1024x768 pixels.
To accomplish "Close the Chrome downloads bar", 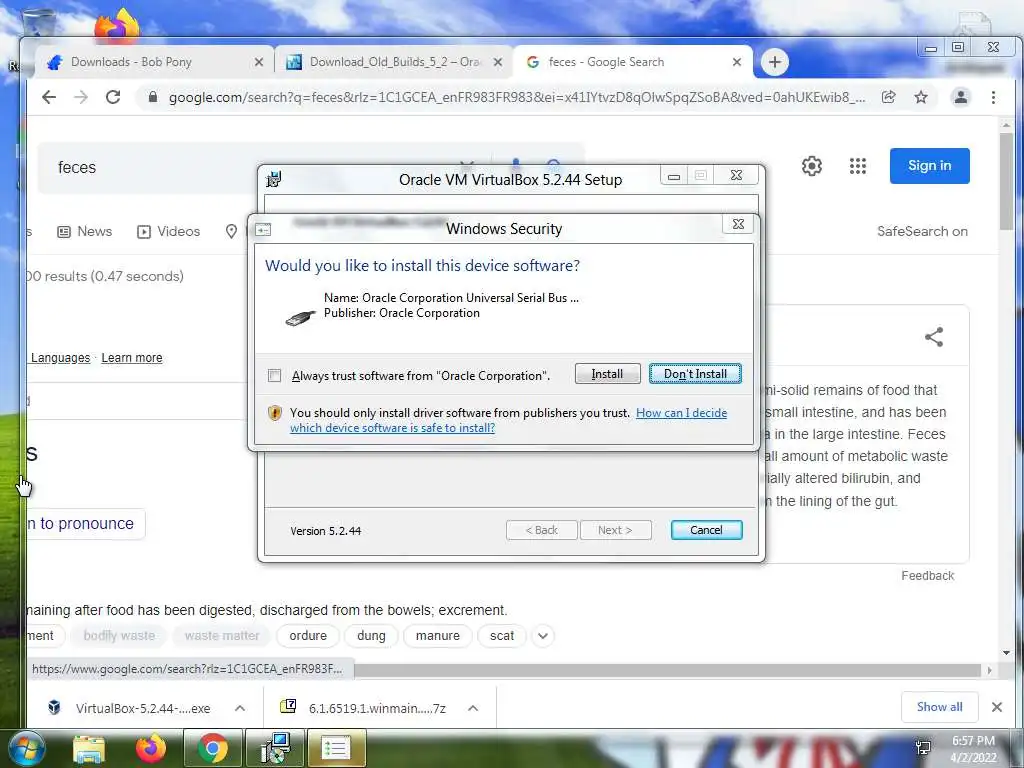I will click(997, 707).
